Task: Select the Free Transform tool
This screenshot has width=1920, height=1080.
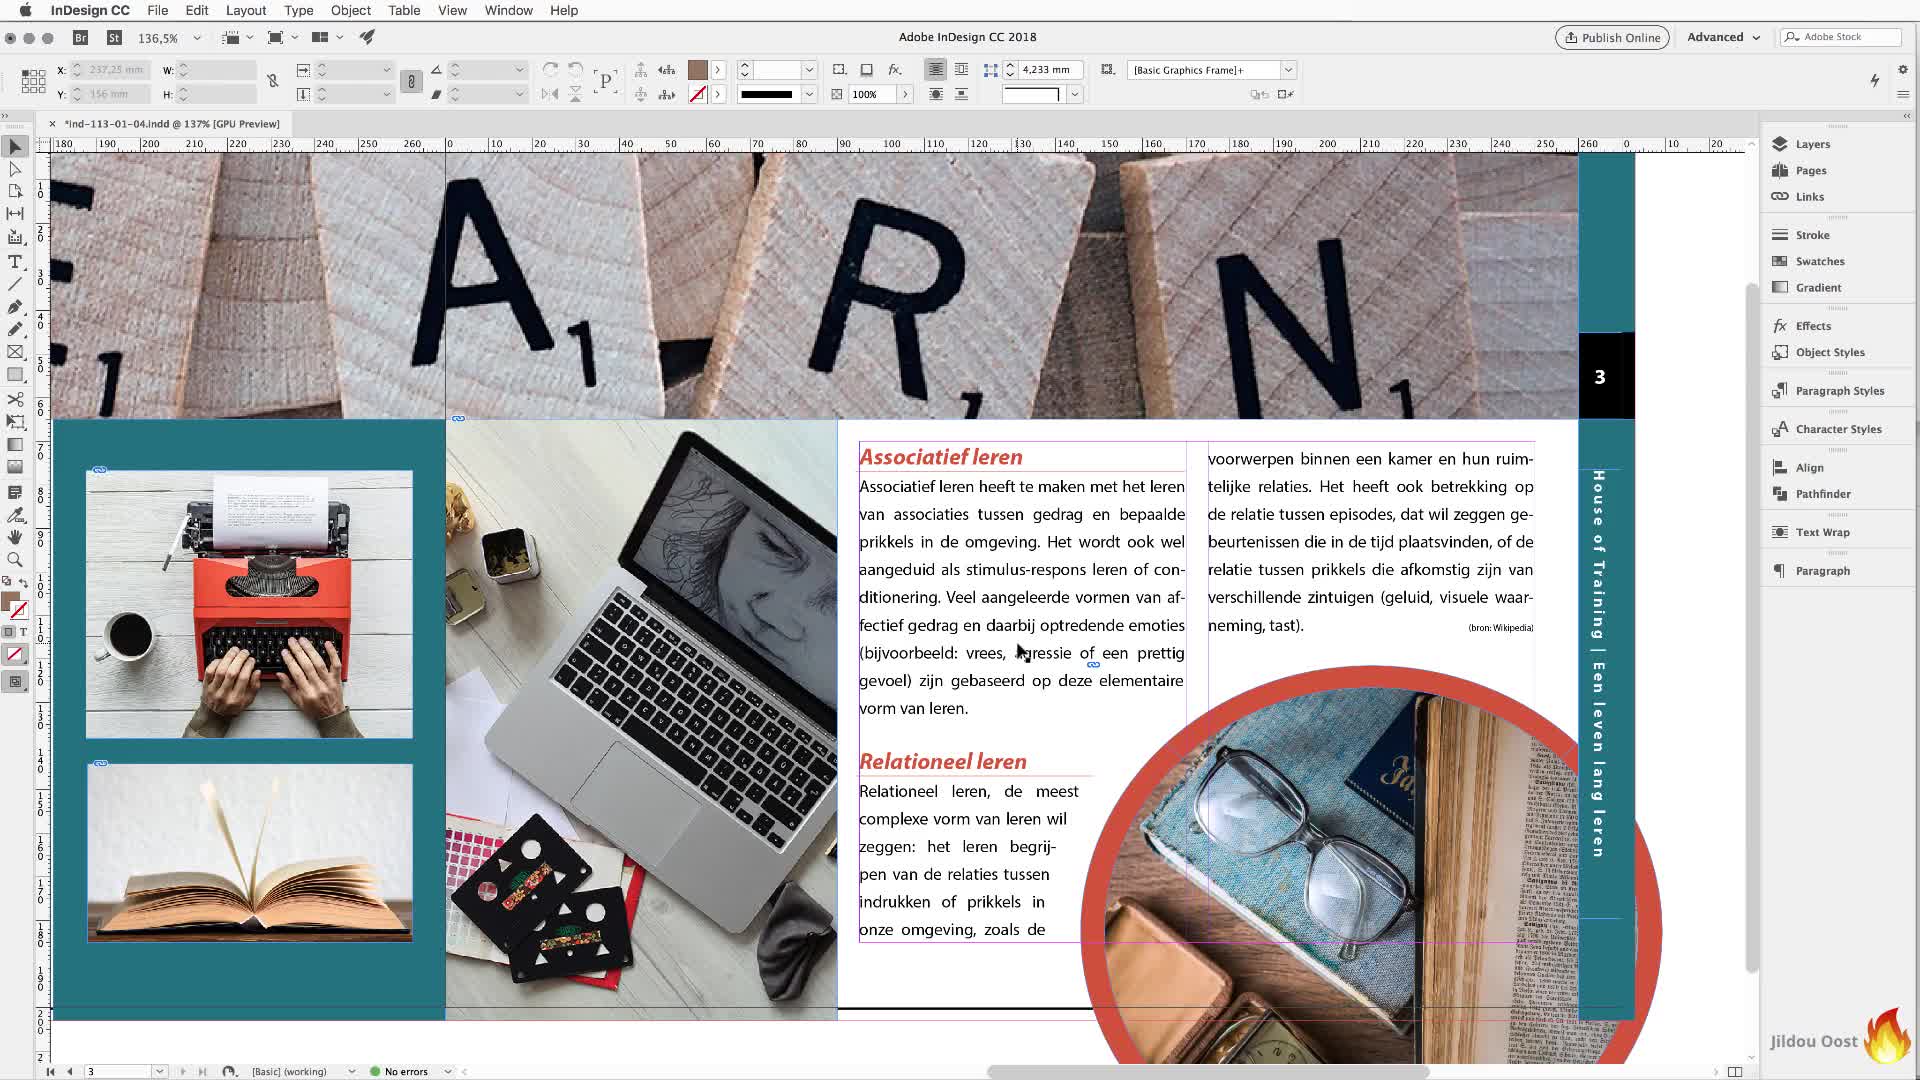Action: [x=15, y=422]
